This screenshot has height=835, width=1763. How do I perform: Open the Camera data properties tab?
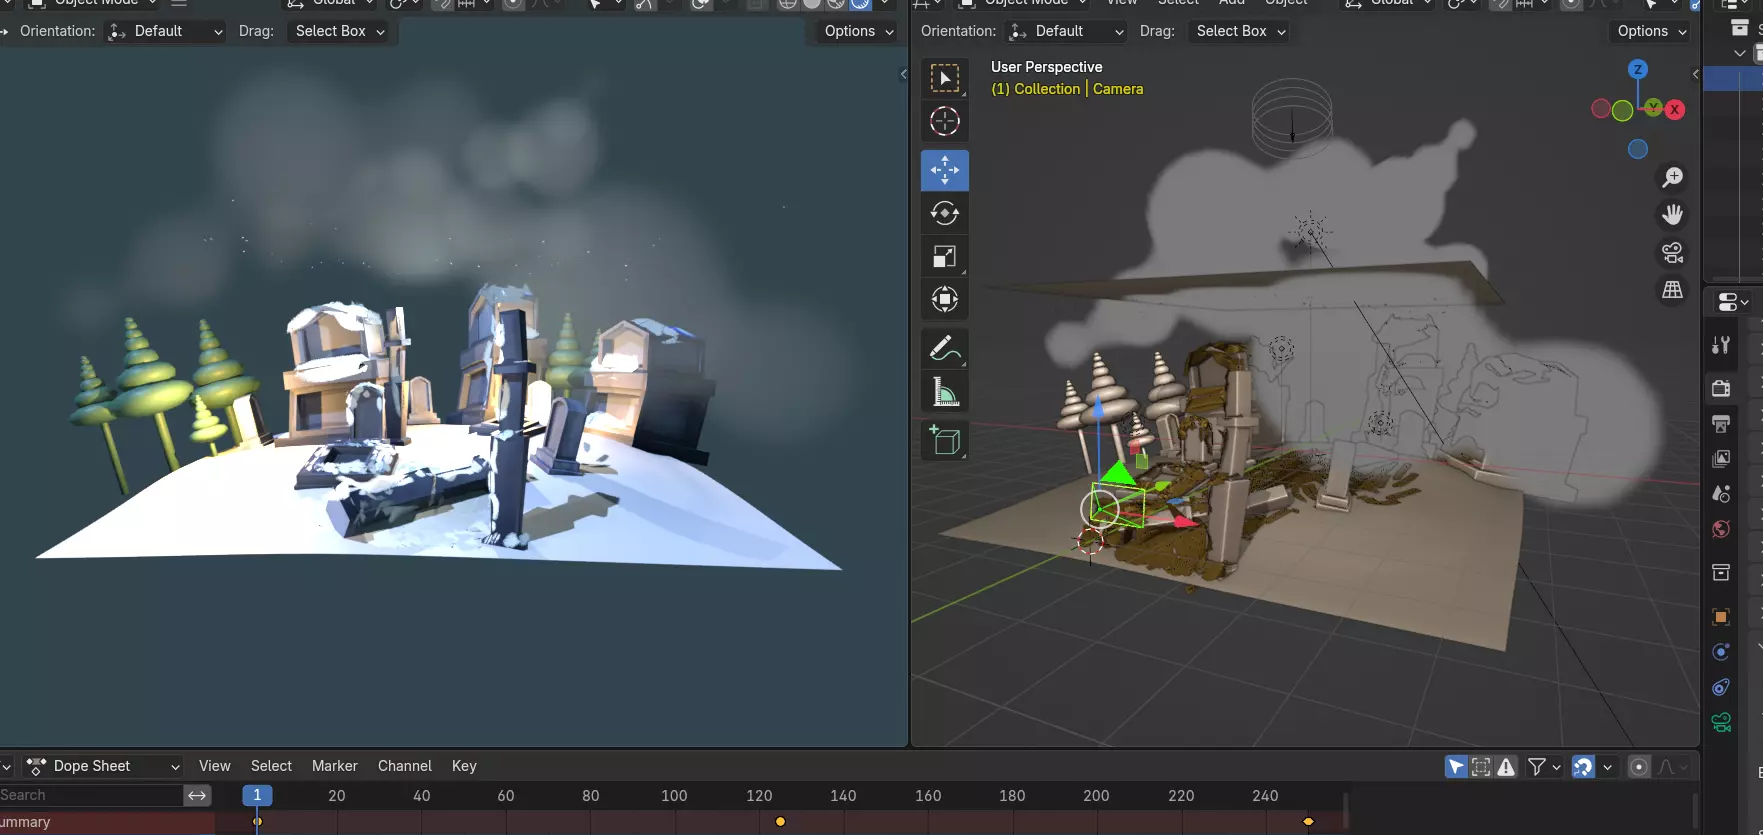(x=1721, y=722)
